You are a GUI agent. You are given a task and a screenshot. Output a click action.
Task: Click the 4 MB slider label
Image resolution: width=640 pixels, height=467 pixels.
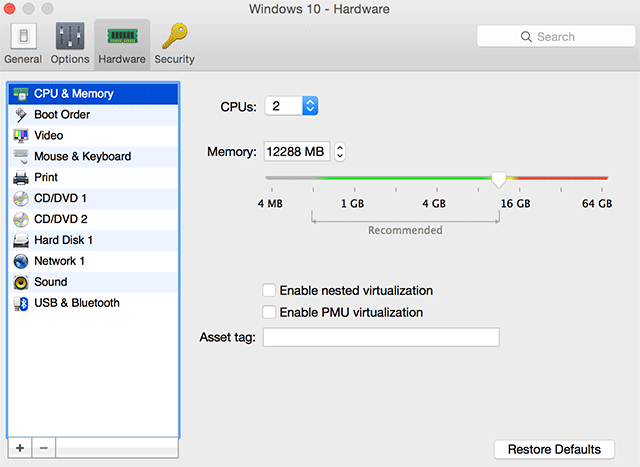(270, 203)
